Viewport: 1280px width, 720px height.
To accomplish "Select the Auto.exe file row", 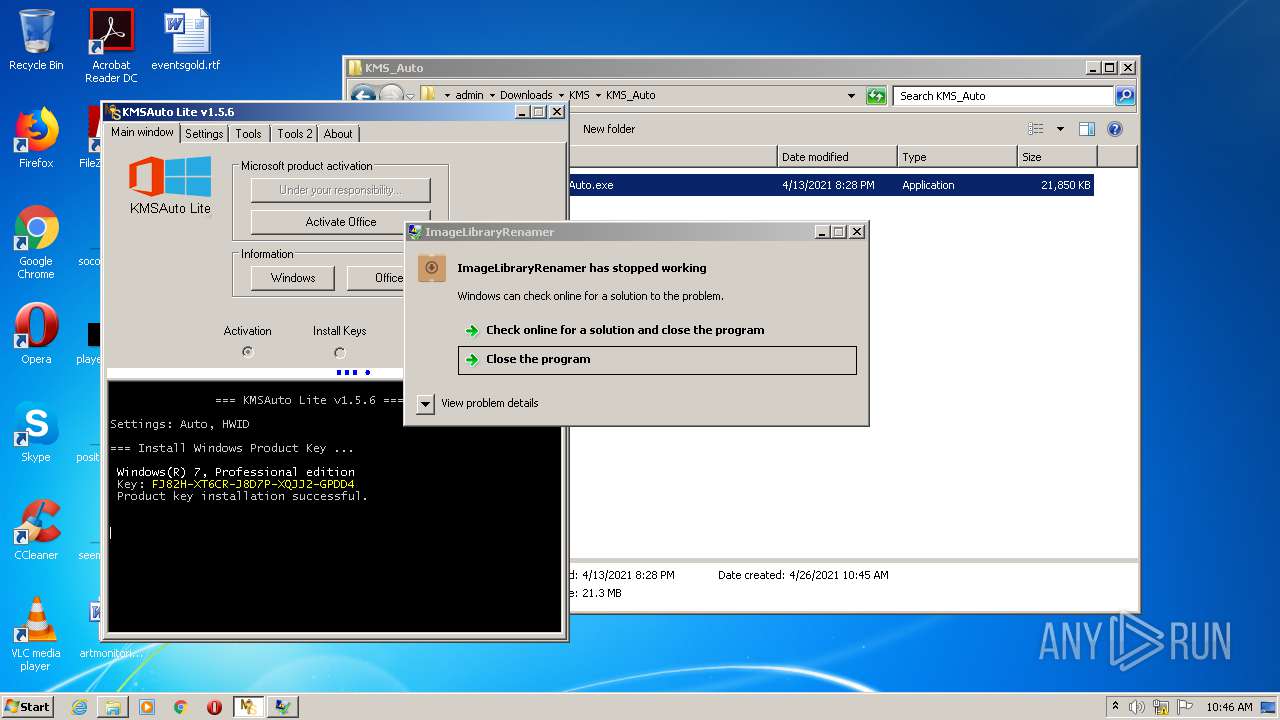I will pos(831,185).
